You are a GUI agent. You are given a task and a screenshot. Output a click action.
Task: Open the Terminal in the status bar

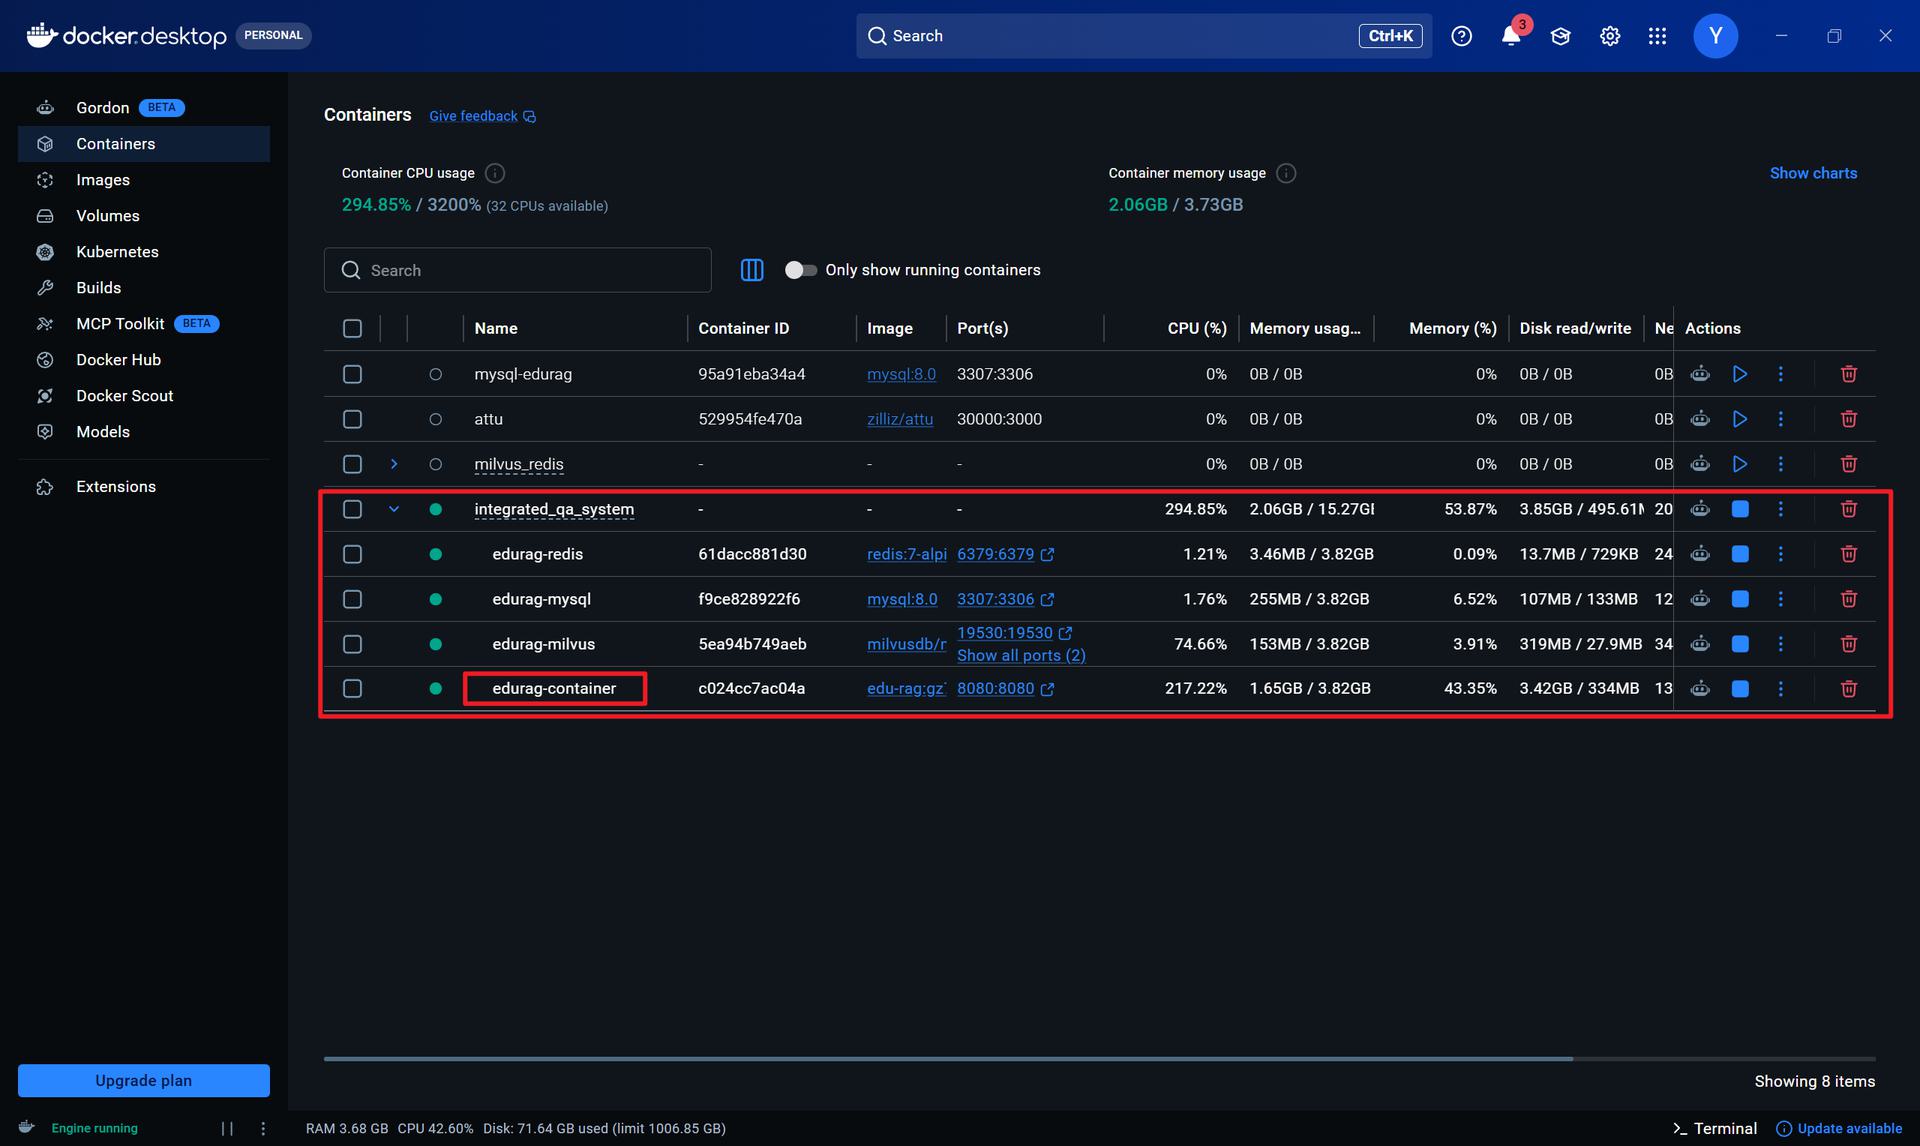(1715, 1128)
